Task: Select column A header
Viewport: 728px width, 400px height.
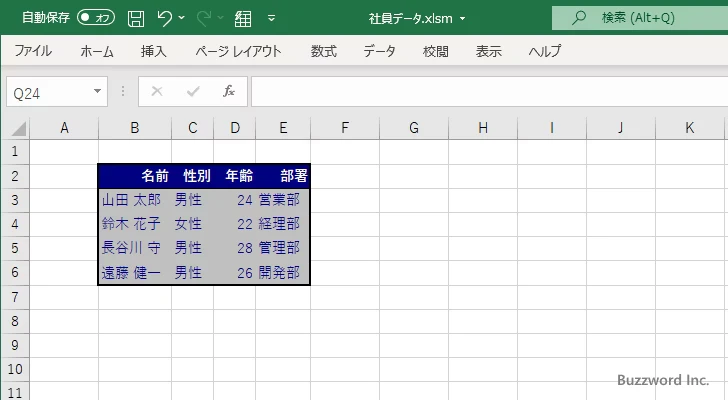Action: pyautogui.click(x=64, y=128)
